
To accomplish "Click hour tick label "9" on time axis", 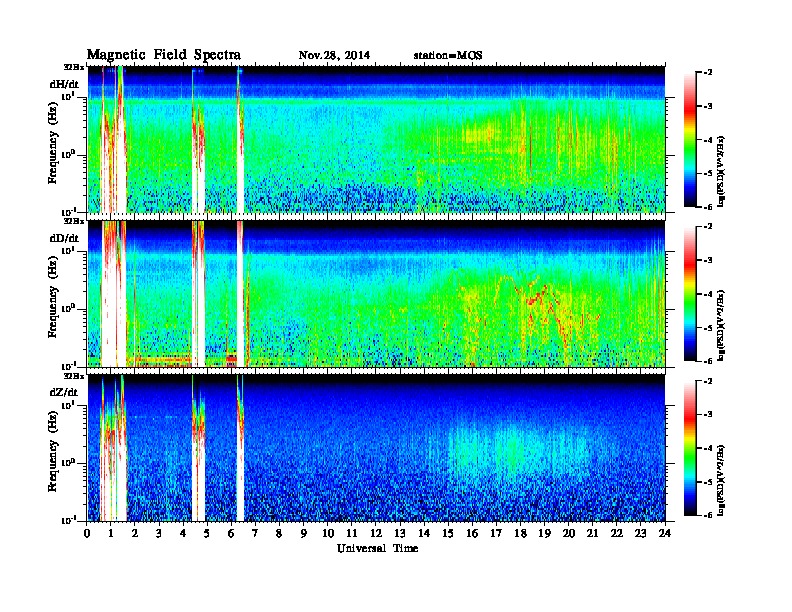I will click(304, 533).
